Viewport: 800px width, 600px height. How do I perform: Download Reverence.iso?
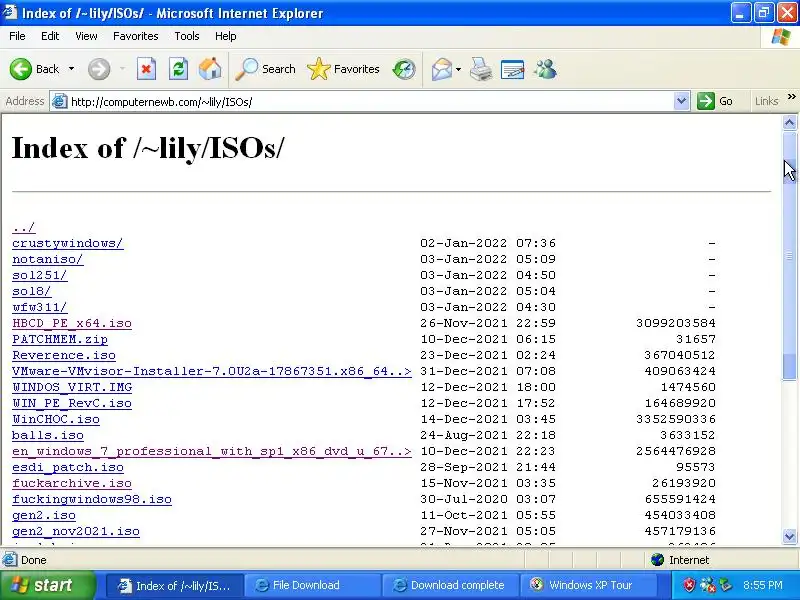pos(64,355)
